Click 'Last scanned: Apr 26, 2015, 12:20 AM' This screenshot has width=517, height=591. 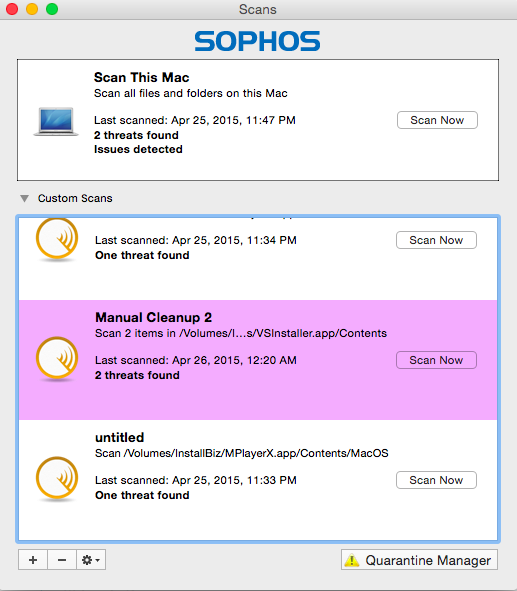coord(196,360)
